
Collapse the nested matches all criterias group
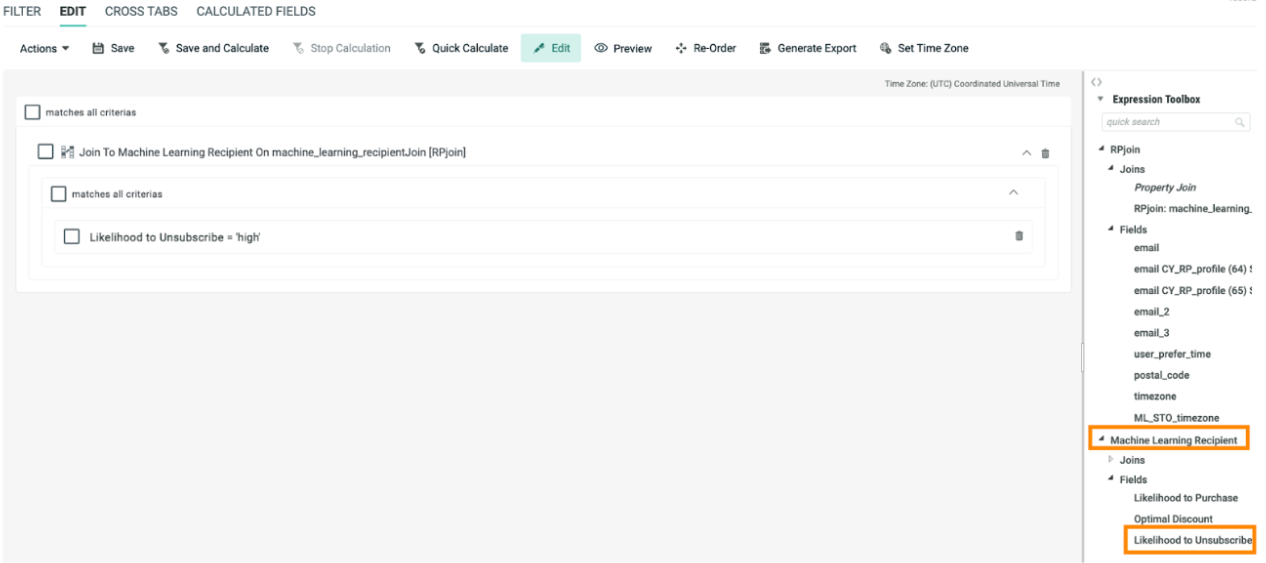click(1013, 193)
